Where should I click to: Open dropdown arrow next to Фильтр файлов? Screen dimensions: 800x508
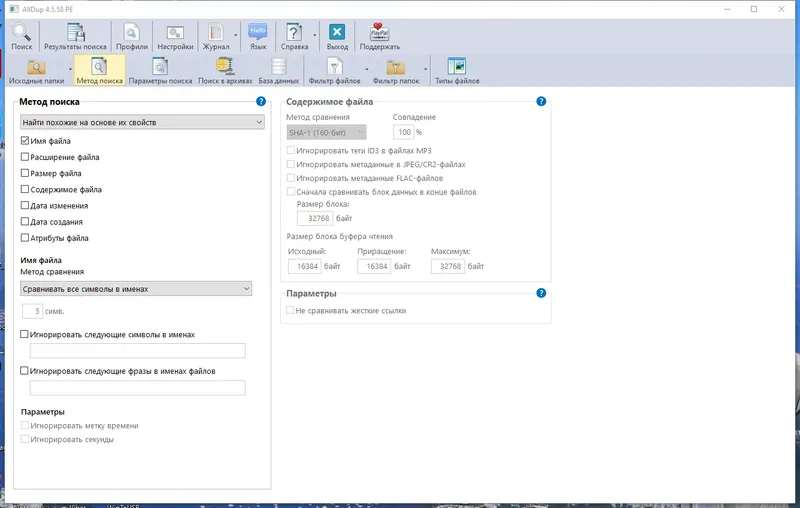[366, 69]
